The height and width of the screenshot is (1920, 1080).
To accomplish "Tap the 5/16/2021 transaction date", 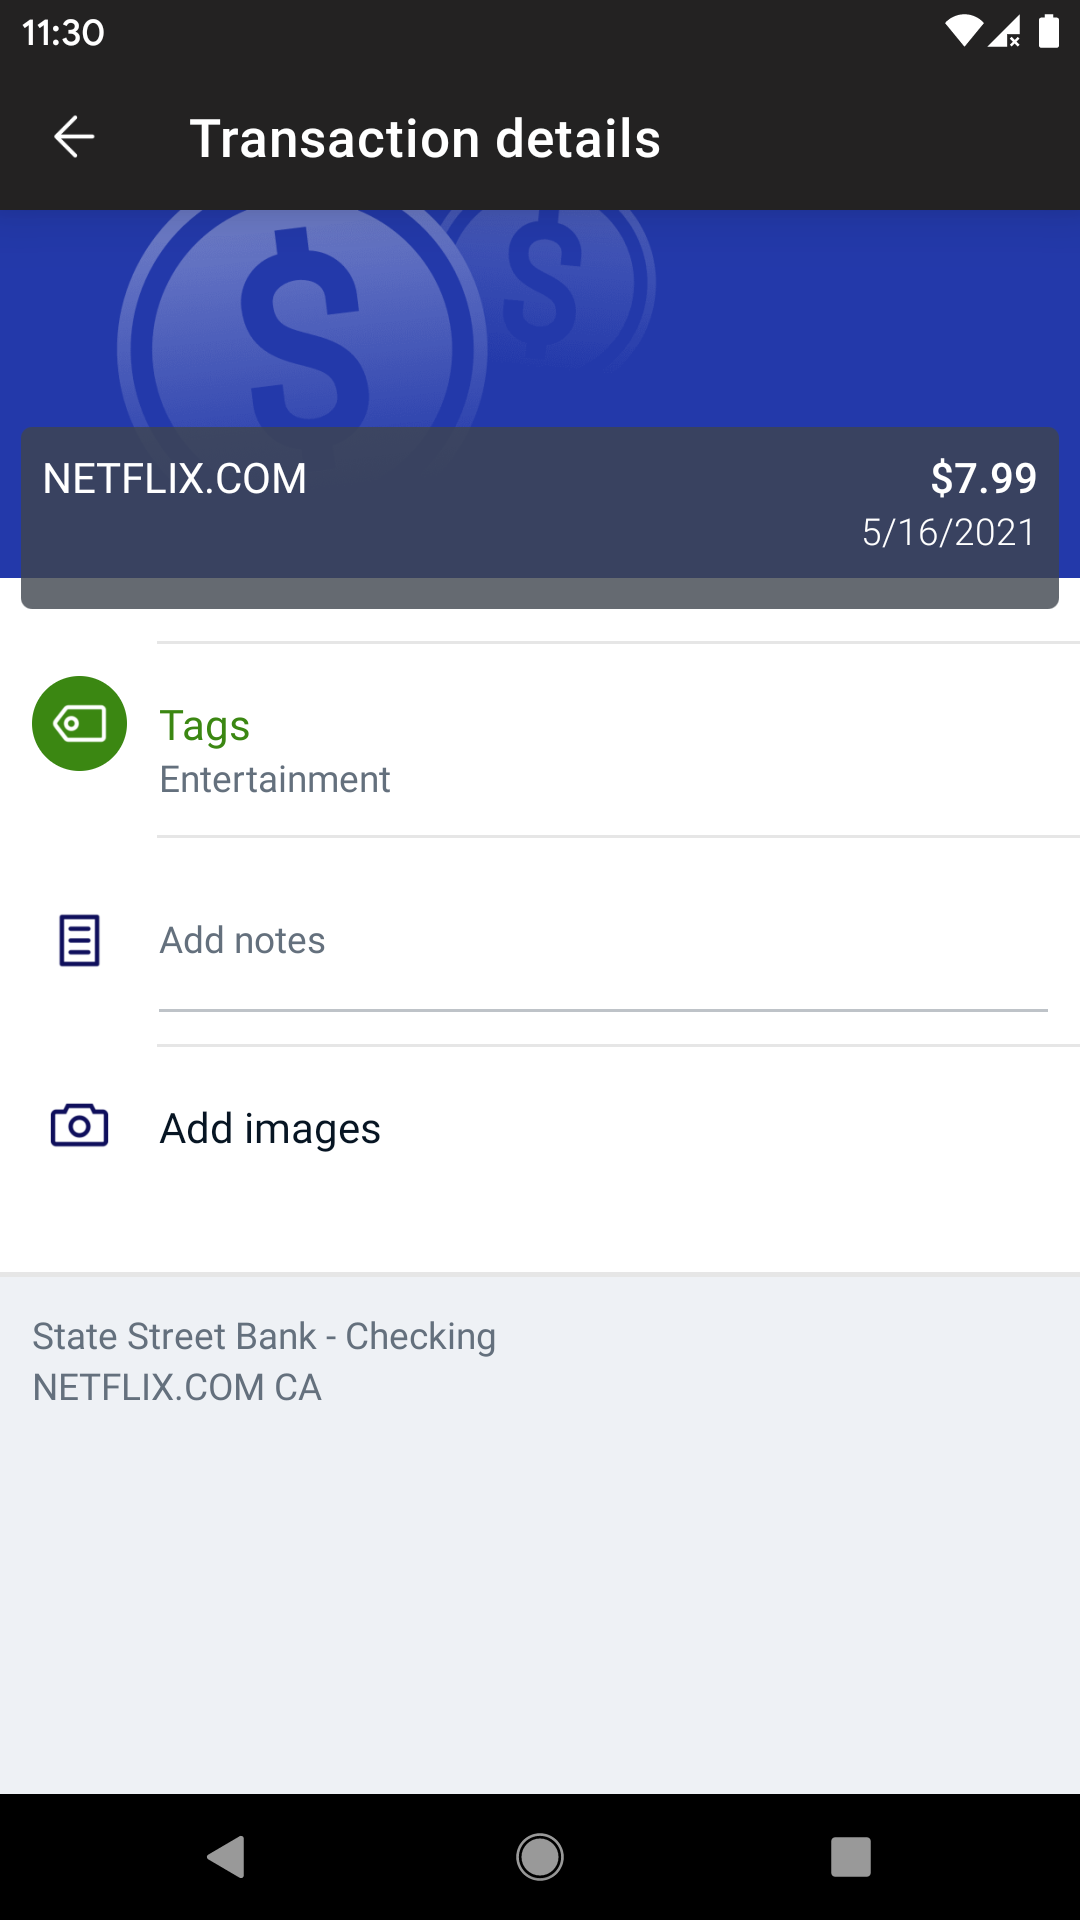I will [948, 532].
